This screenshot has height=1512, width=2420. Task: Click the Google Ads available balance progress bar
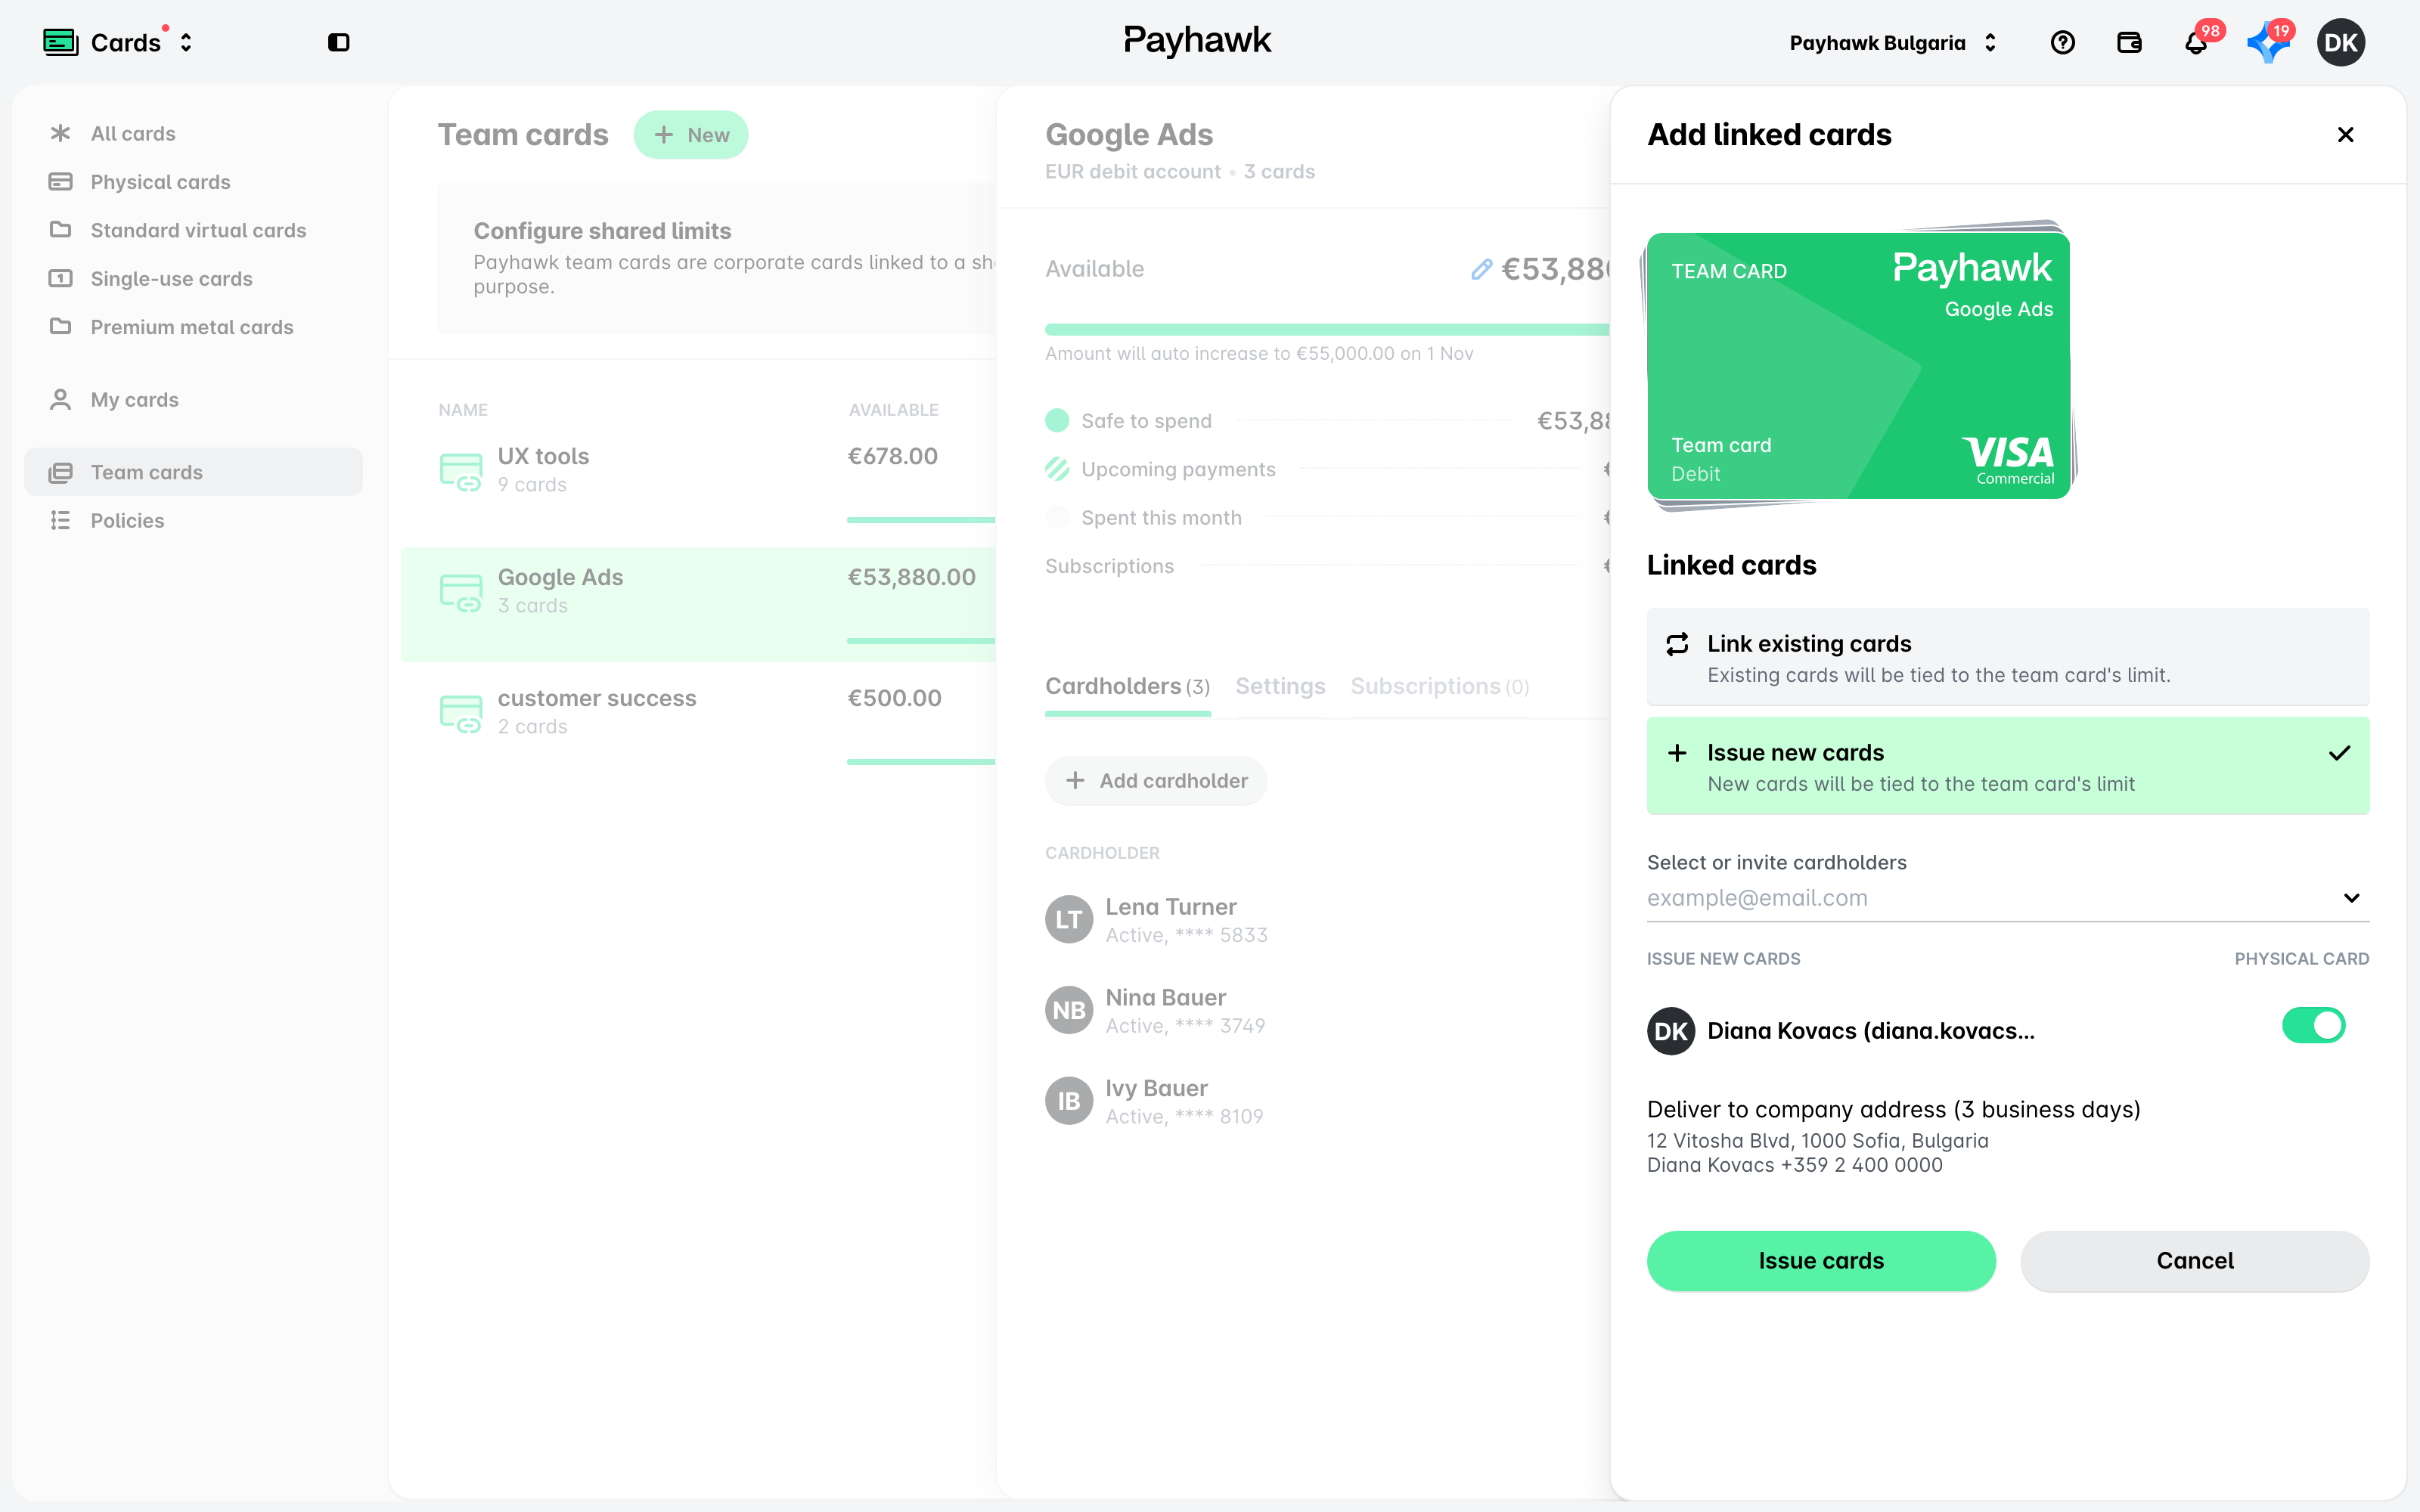(1327, 329)
